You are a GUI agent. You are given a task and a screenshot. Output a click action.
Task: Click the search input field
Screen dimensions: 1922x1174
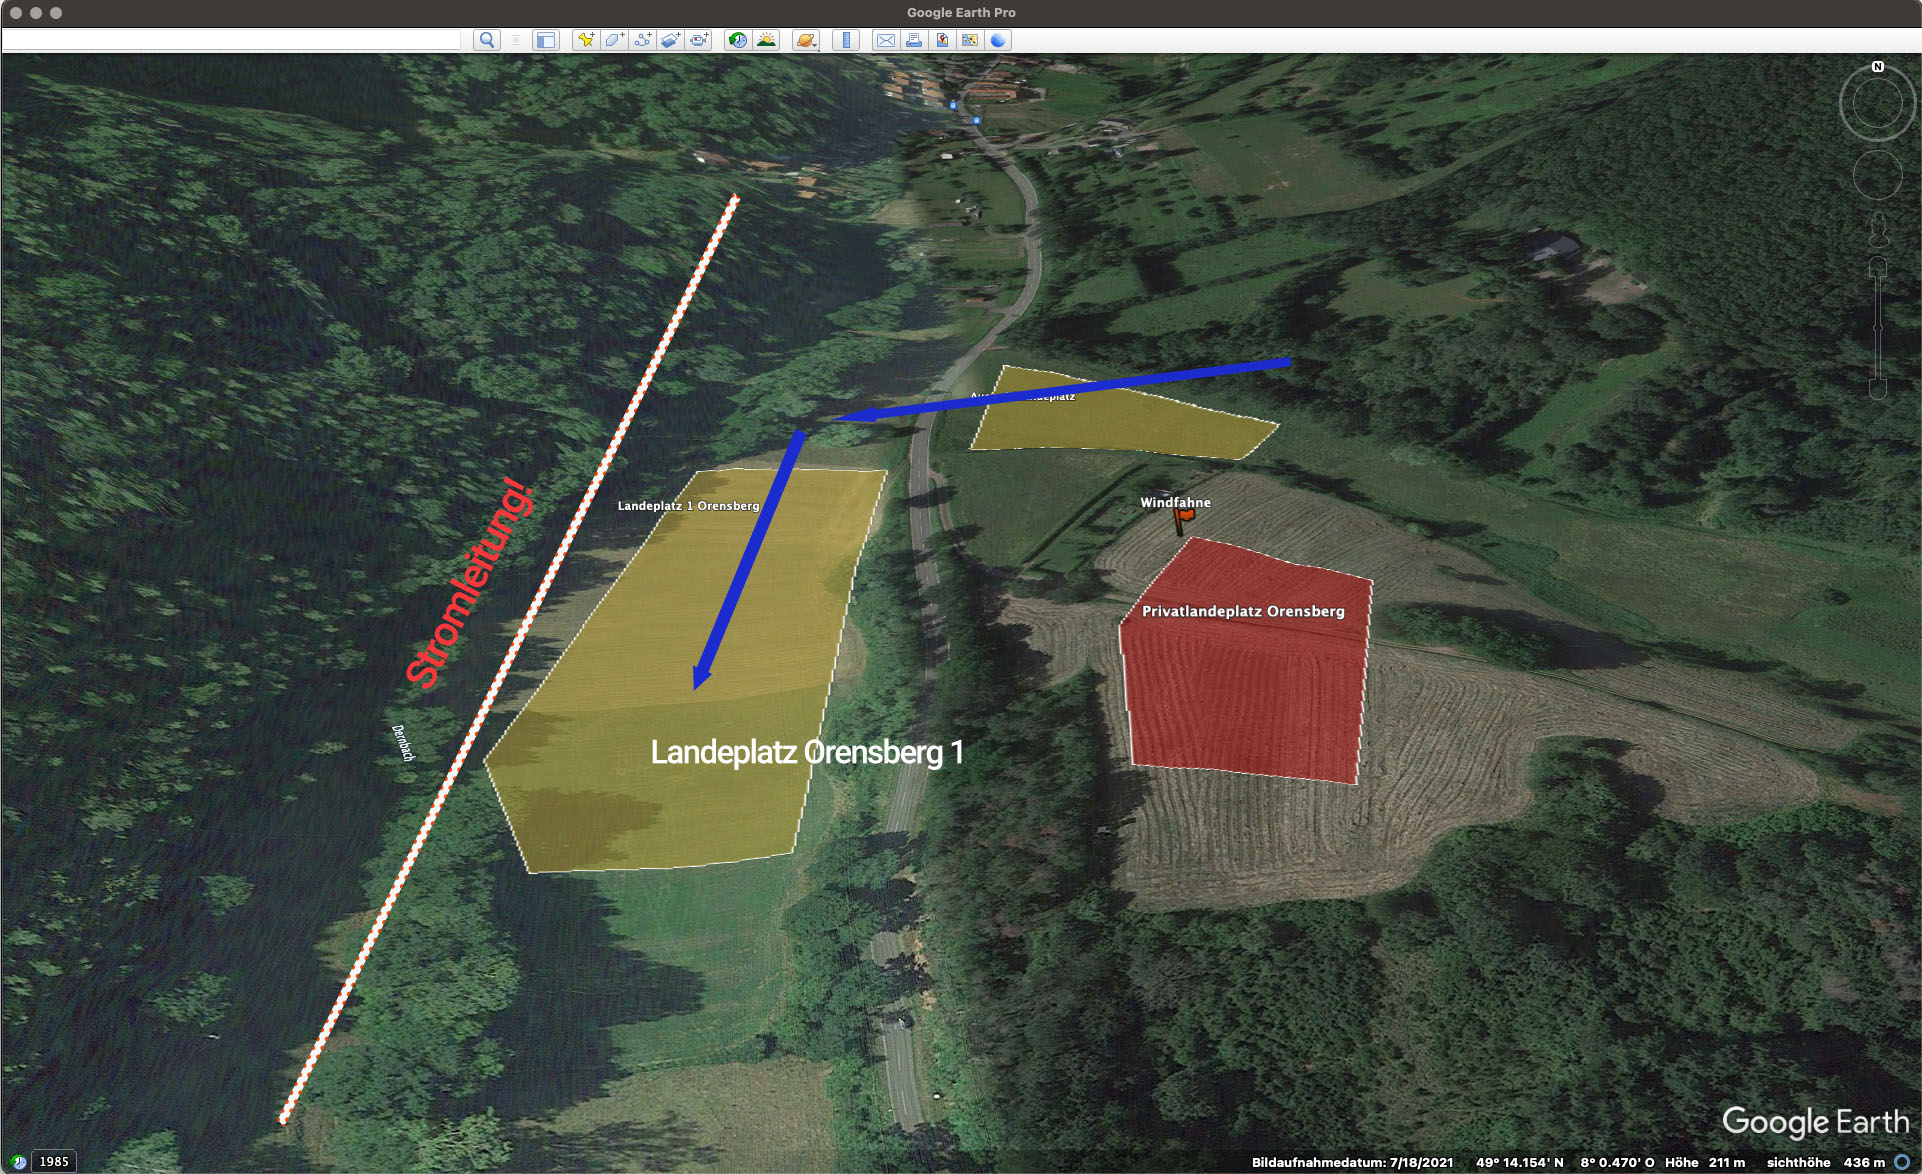232,40
